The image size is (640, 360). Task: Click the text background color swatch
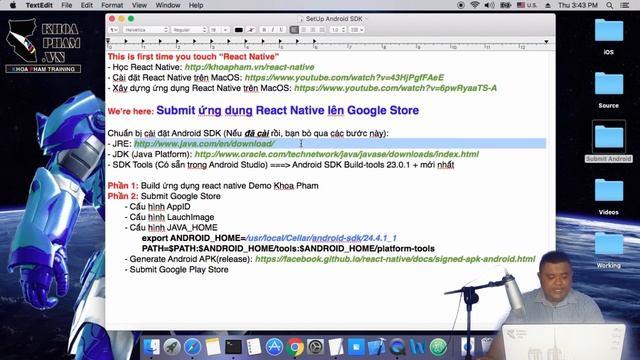point(251,30)
